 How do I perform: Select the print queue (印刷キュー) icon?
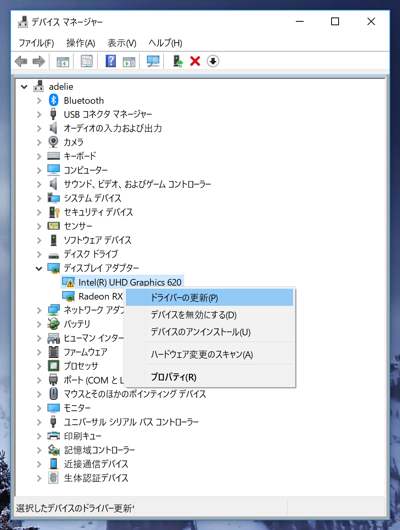[x=53, y=436]
